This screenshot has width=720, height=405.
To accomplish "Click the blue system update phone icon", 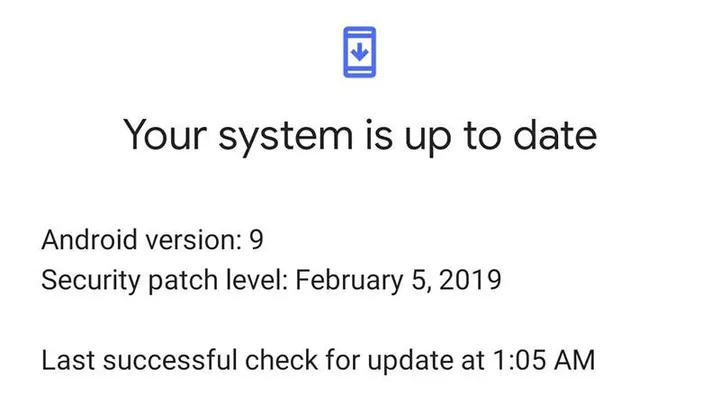I will 360,53.
